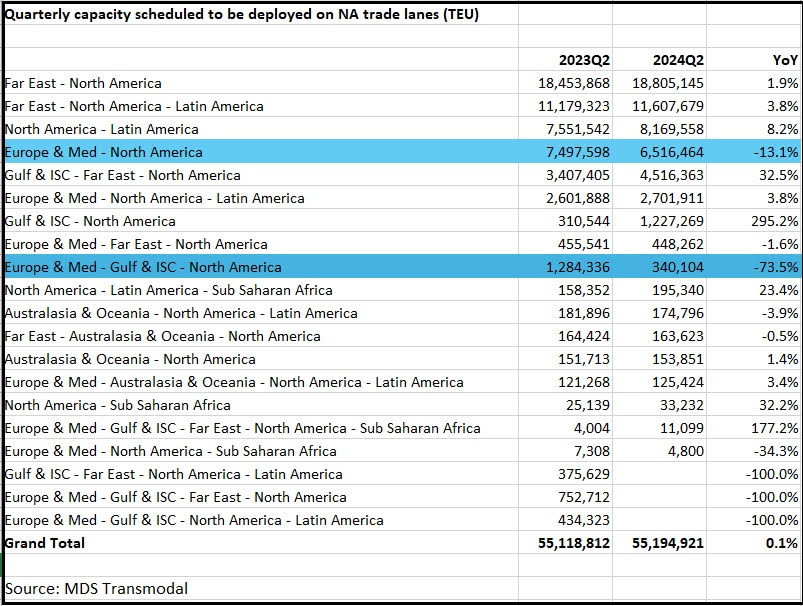
Task: Select the highlighted Europe & Med - North America cell
Action: coord(104,152)
